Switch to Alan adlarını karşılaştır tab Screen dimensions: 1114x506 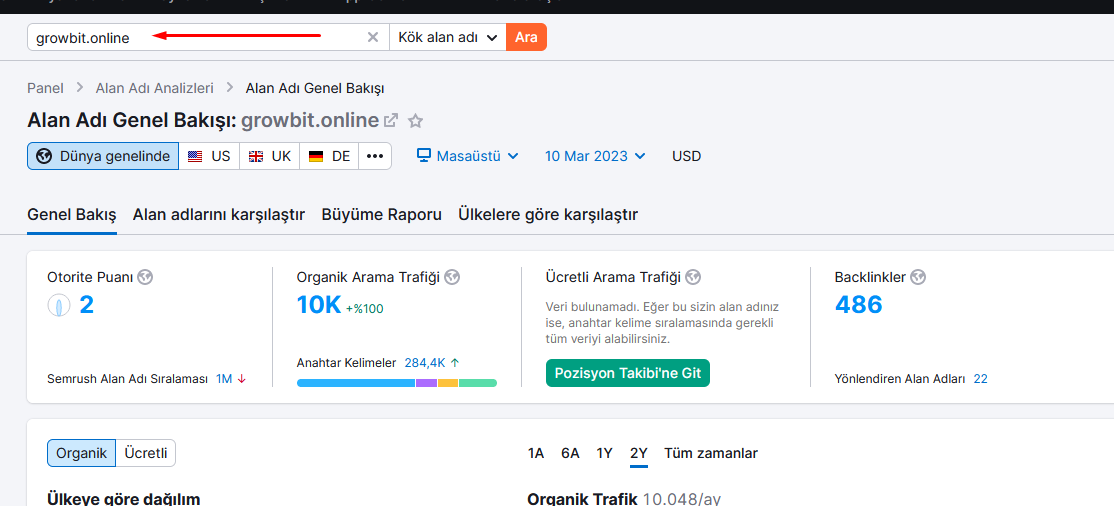[219, 215]
